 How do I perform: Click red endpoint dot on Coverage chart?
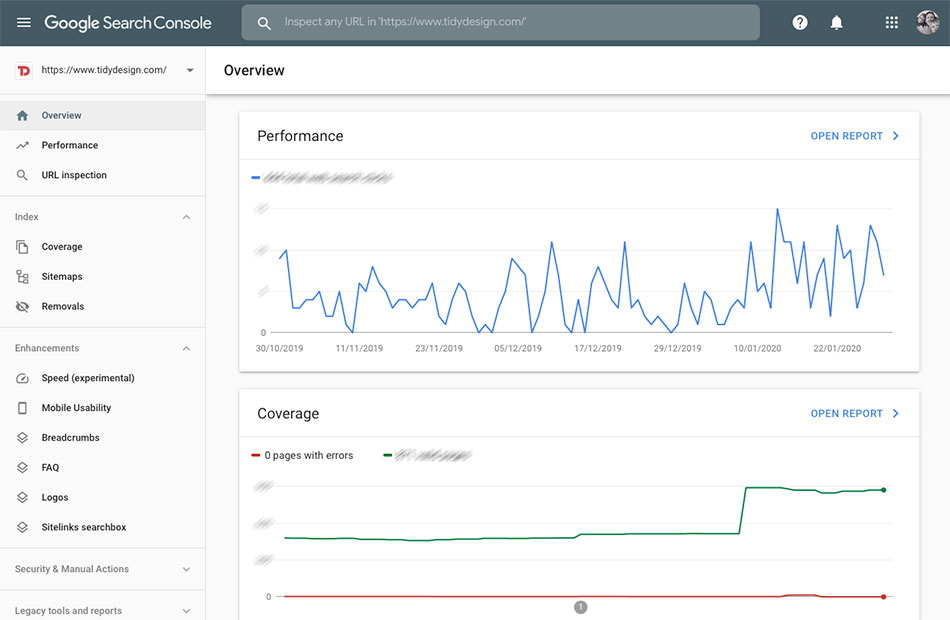point(883,597)
